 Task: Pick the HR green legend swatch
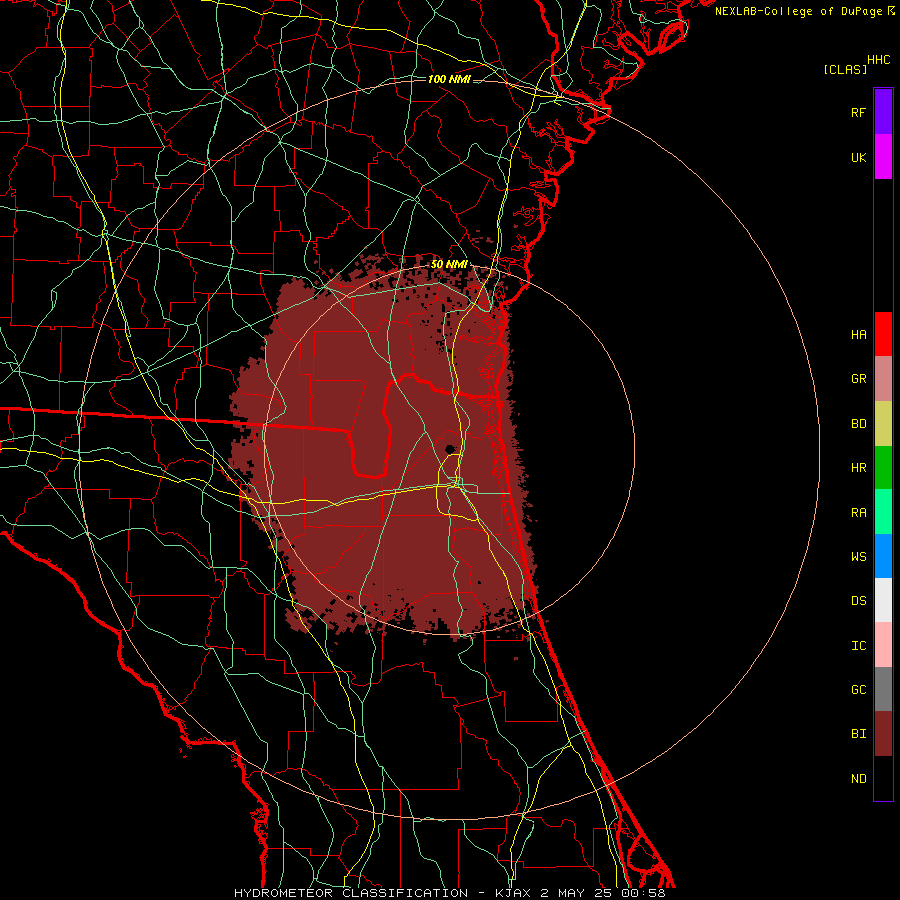pos(883,468)
